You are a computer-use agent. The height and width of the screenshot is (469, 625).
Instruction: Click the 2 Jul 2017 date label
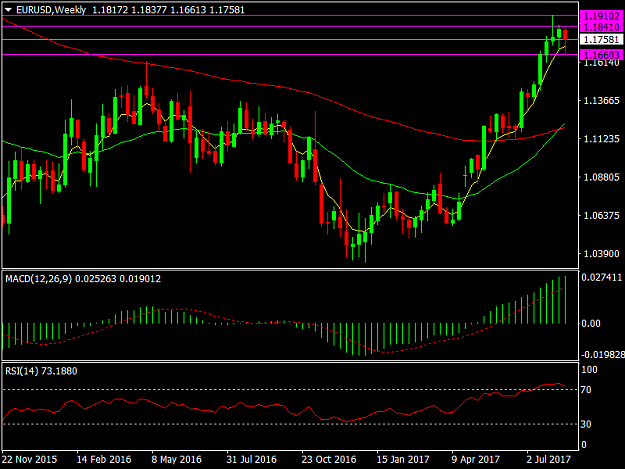tap(549, 459)
